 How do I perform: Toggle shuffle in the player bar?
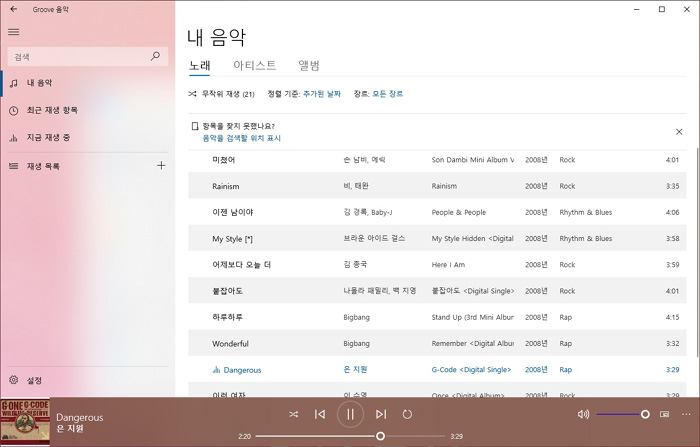point(293,414)
